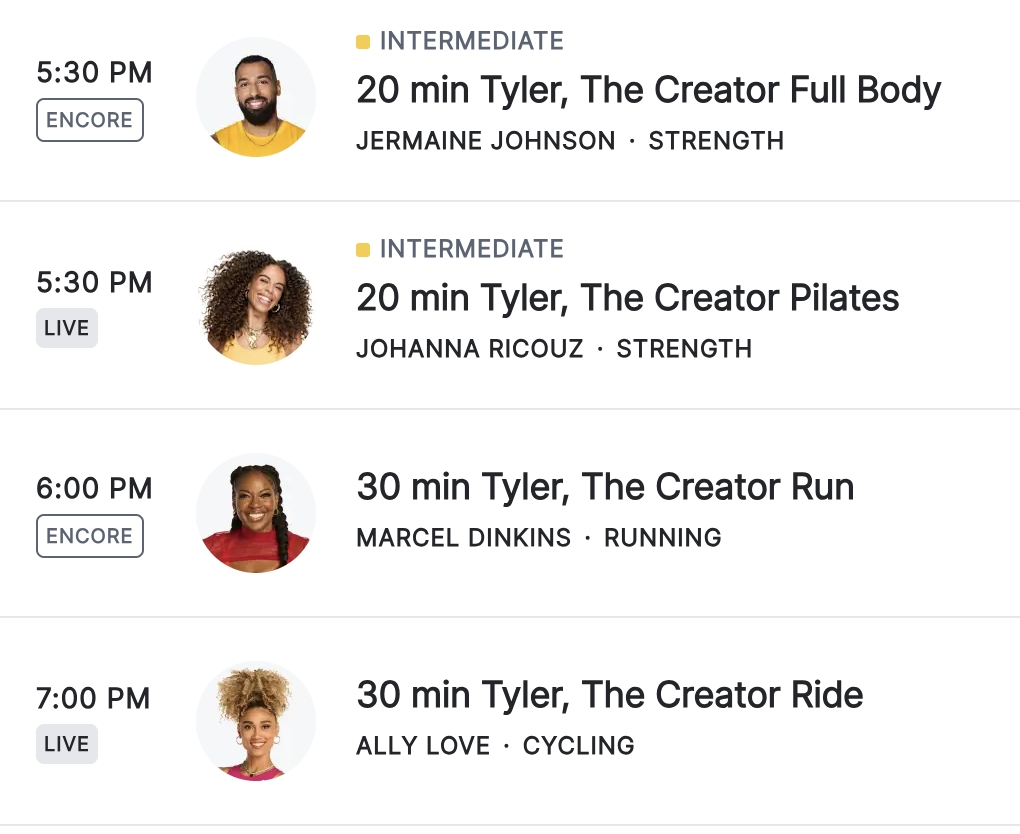Click the RUNNING category label

[x=662, y=538]
